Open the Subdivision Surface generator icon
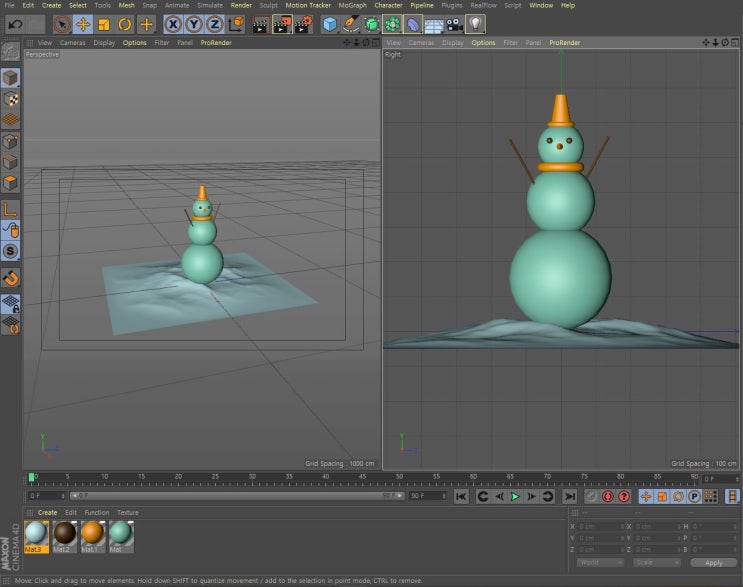Screen dimensions: 743x587 [372, 24]
